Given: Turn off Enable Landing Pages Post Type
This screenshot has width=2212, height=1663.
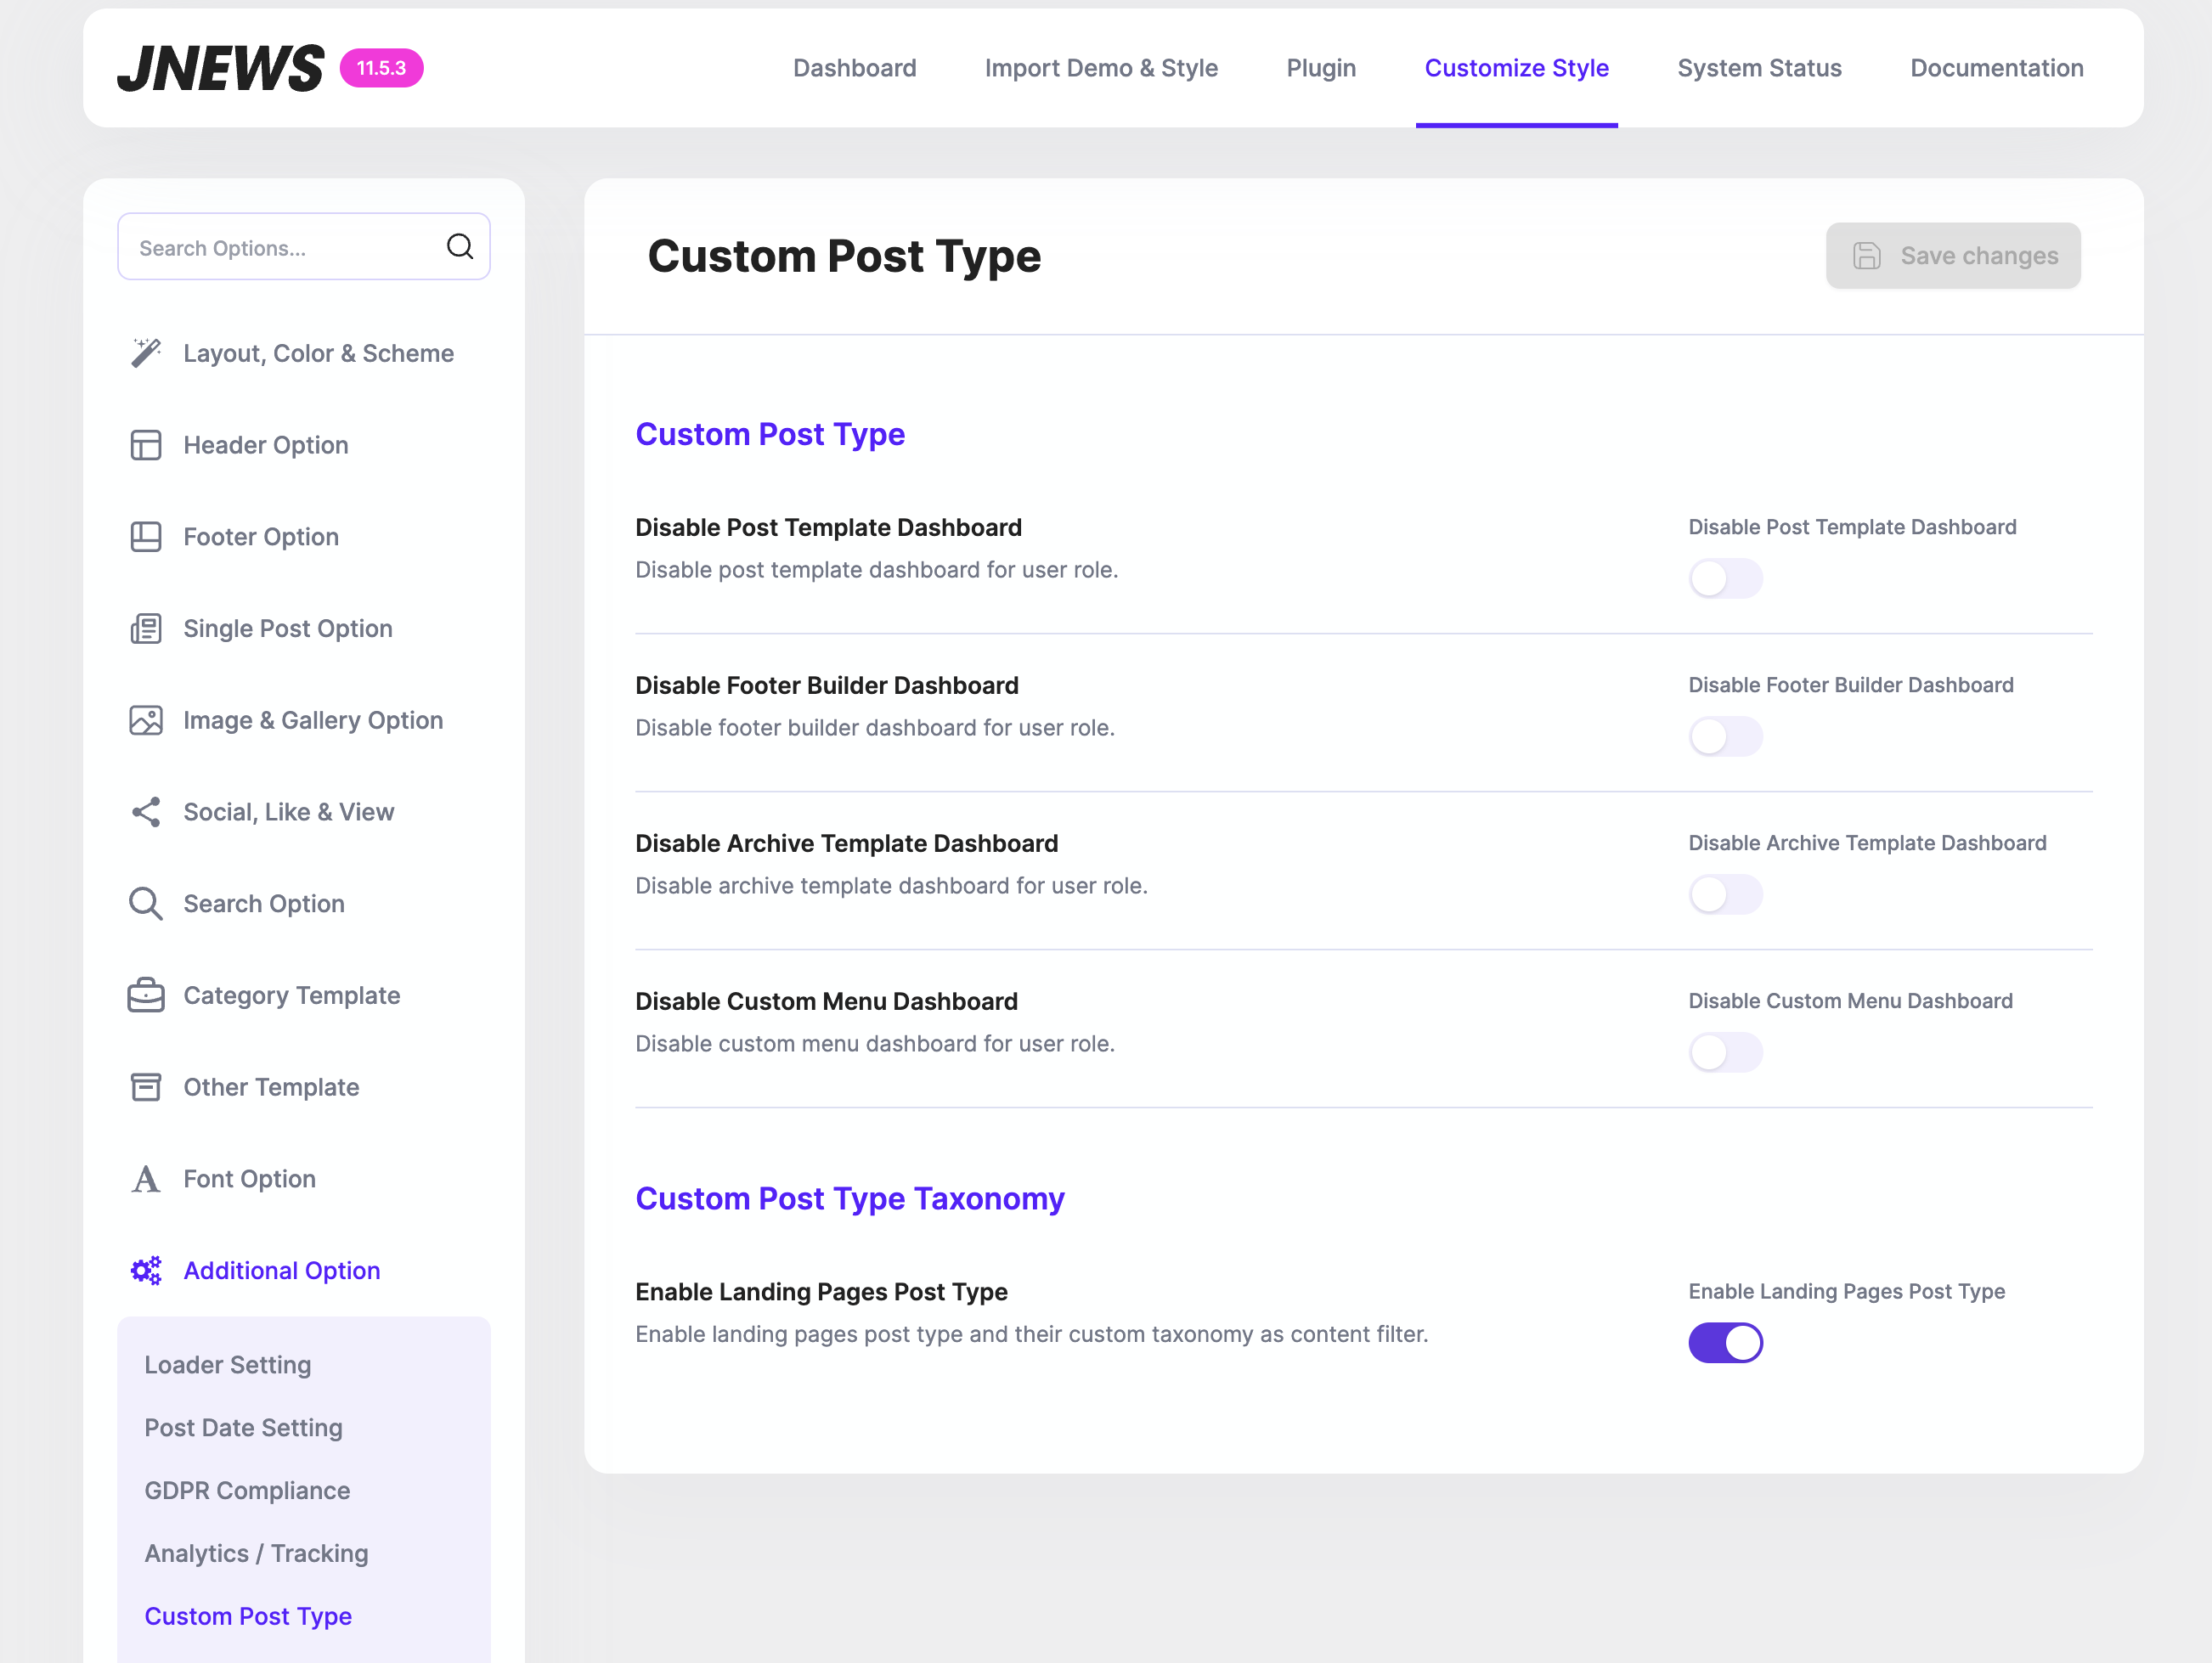Looking at the screenshot, I should tap(1725, 1342).
